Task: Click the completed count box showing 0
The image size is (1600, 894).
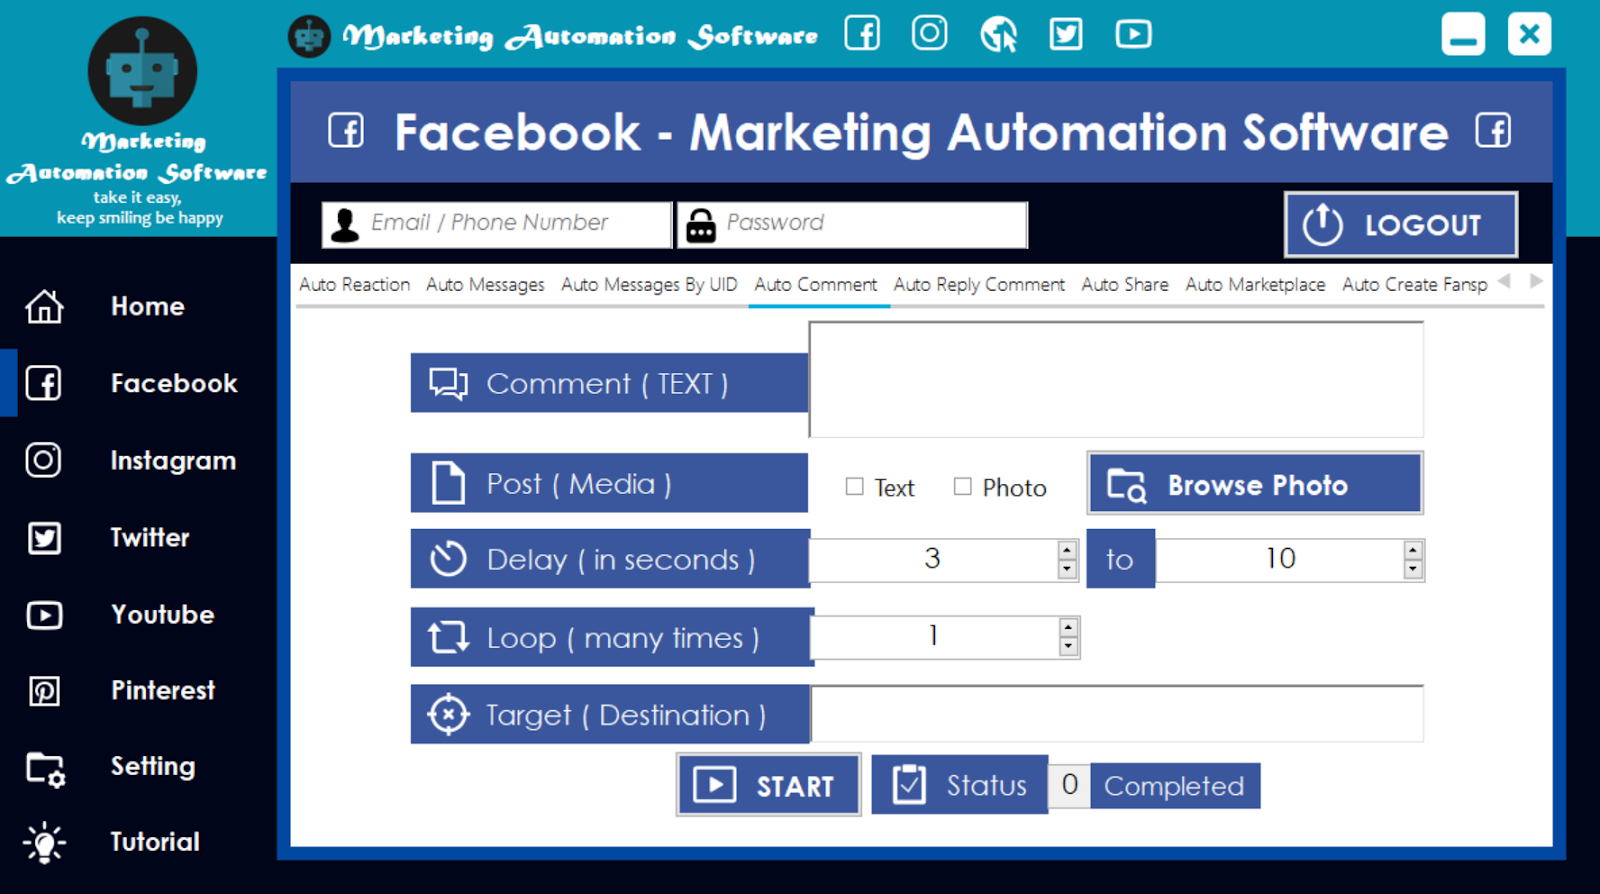Action: (x=1069, y=785)
